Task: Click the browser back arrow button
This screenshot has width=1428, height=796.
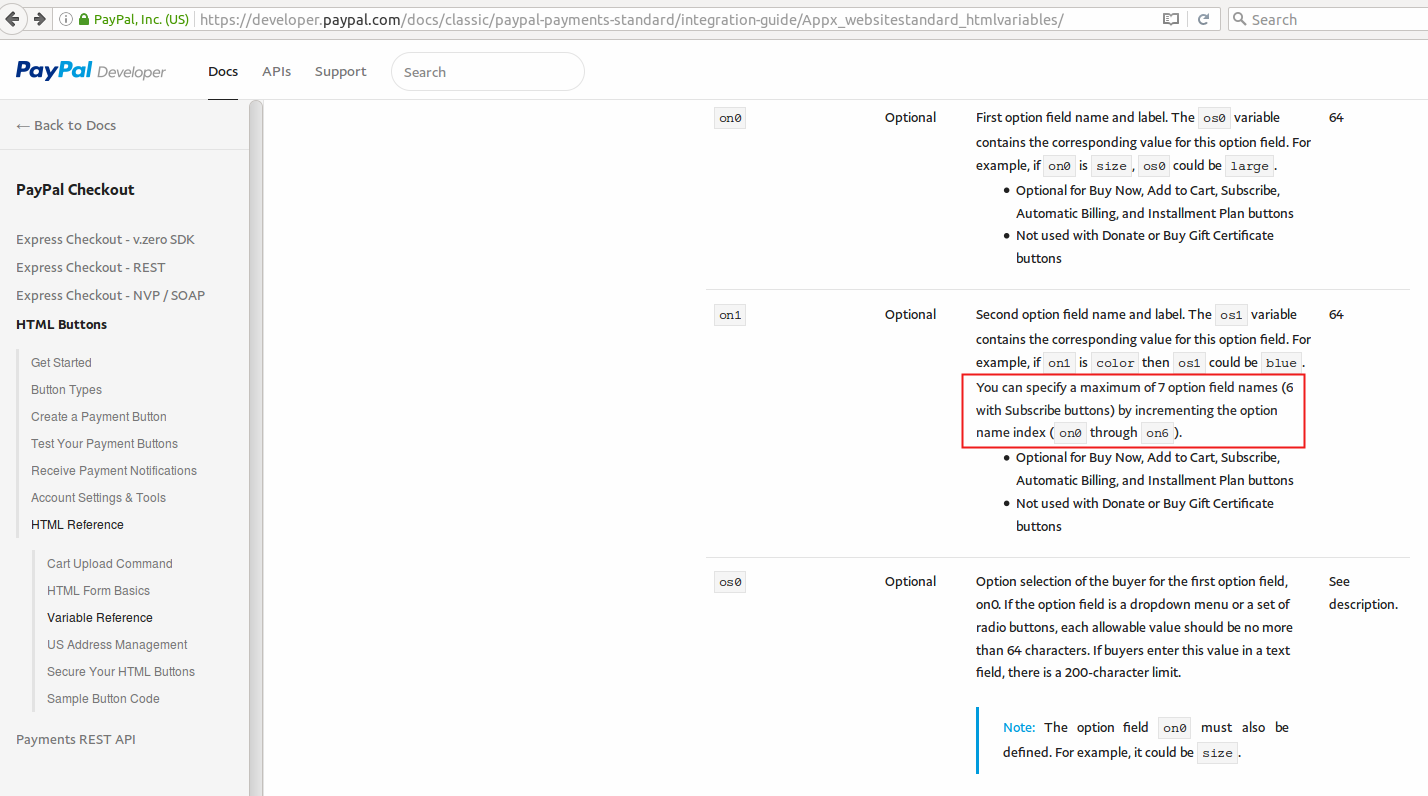Action: [13, 19]
